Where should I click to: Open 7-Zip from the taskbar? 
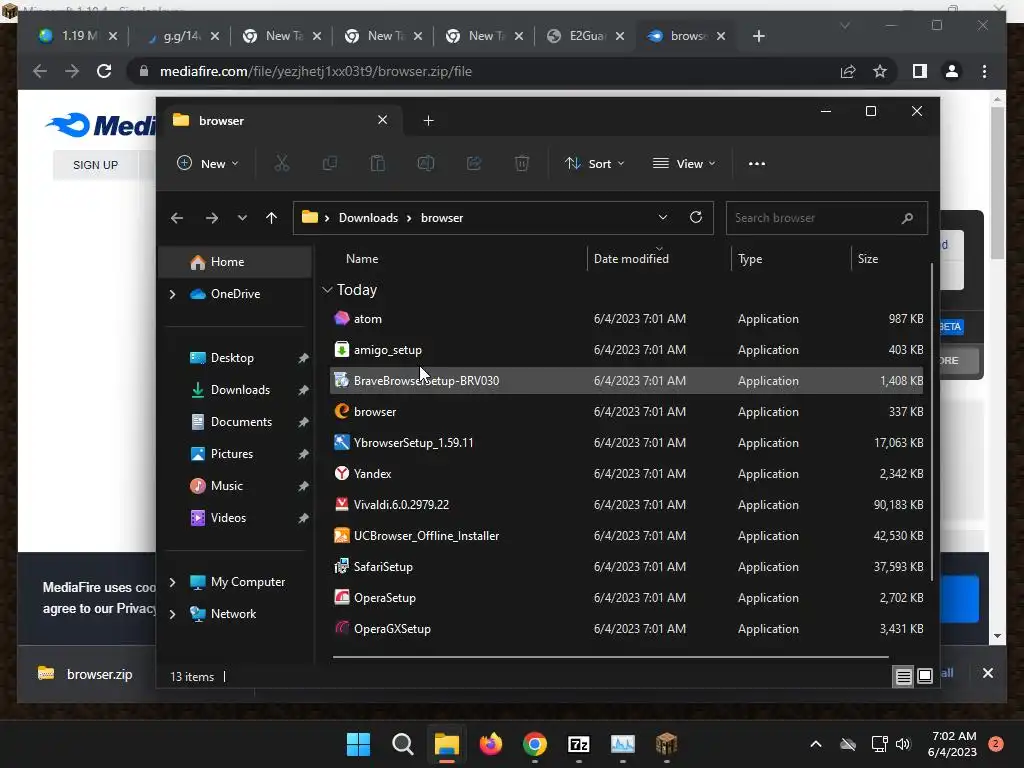579,744
